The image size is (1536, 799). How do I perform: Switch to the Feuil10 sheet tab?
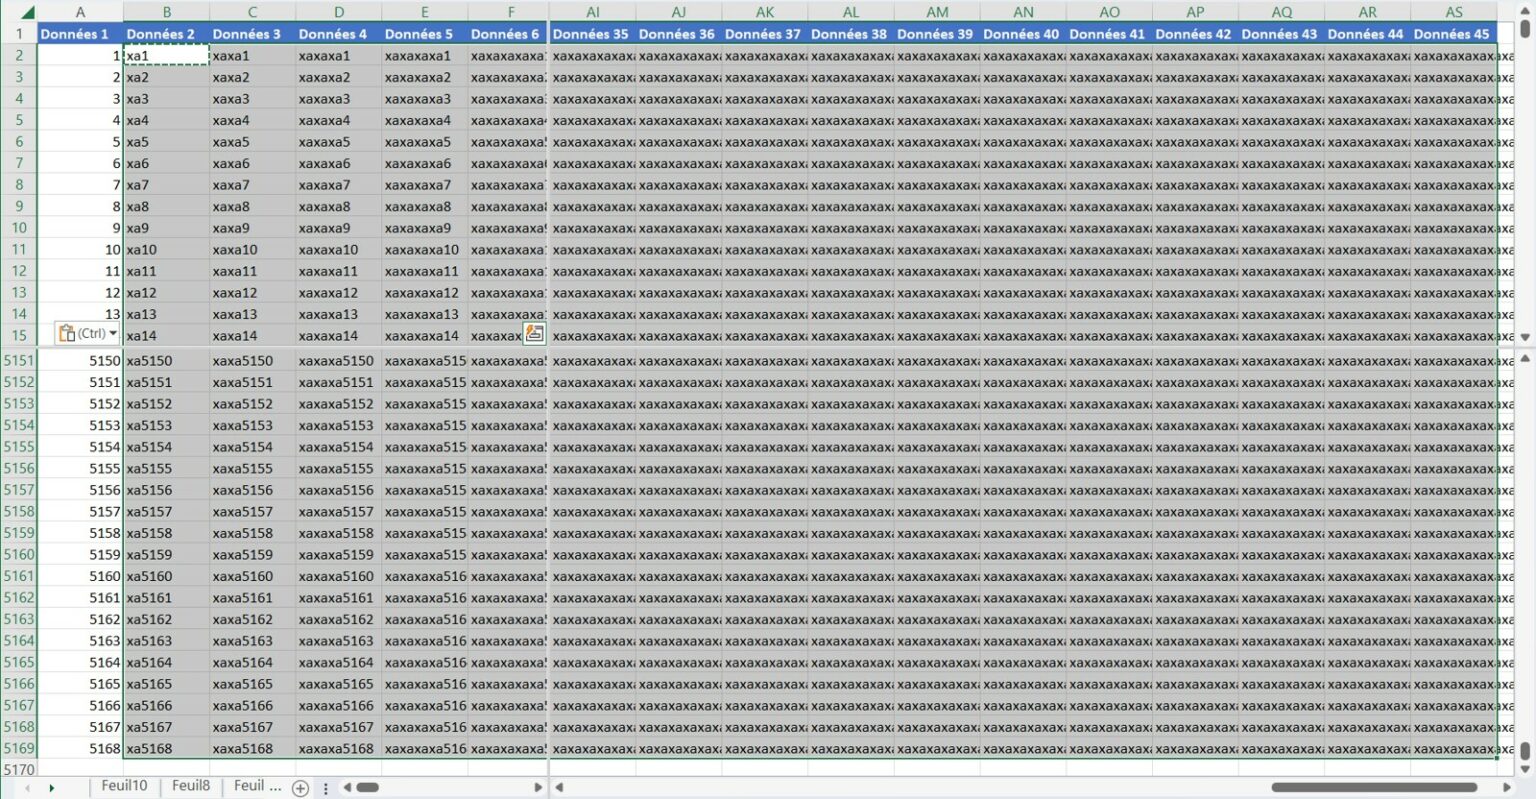click(x=122, y=786)
